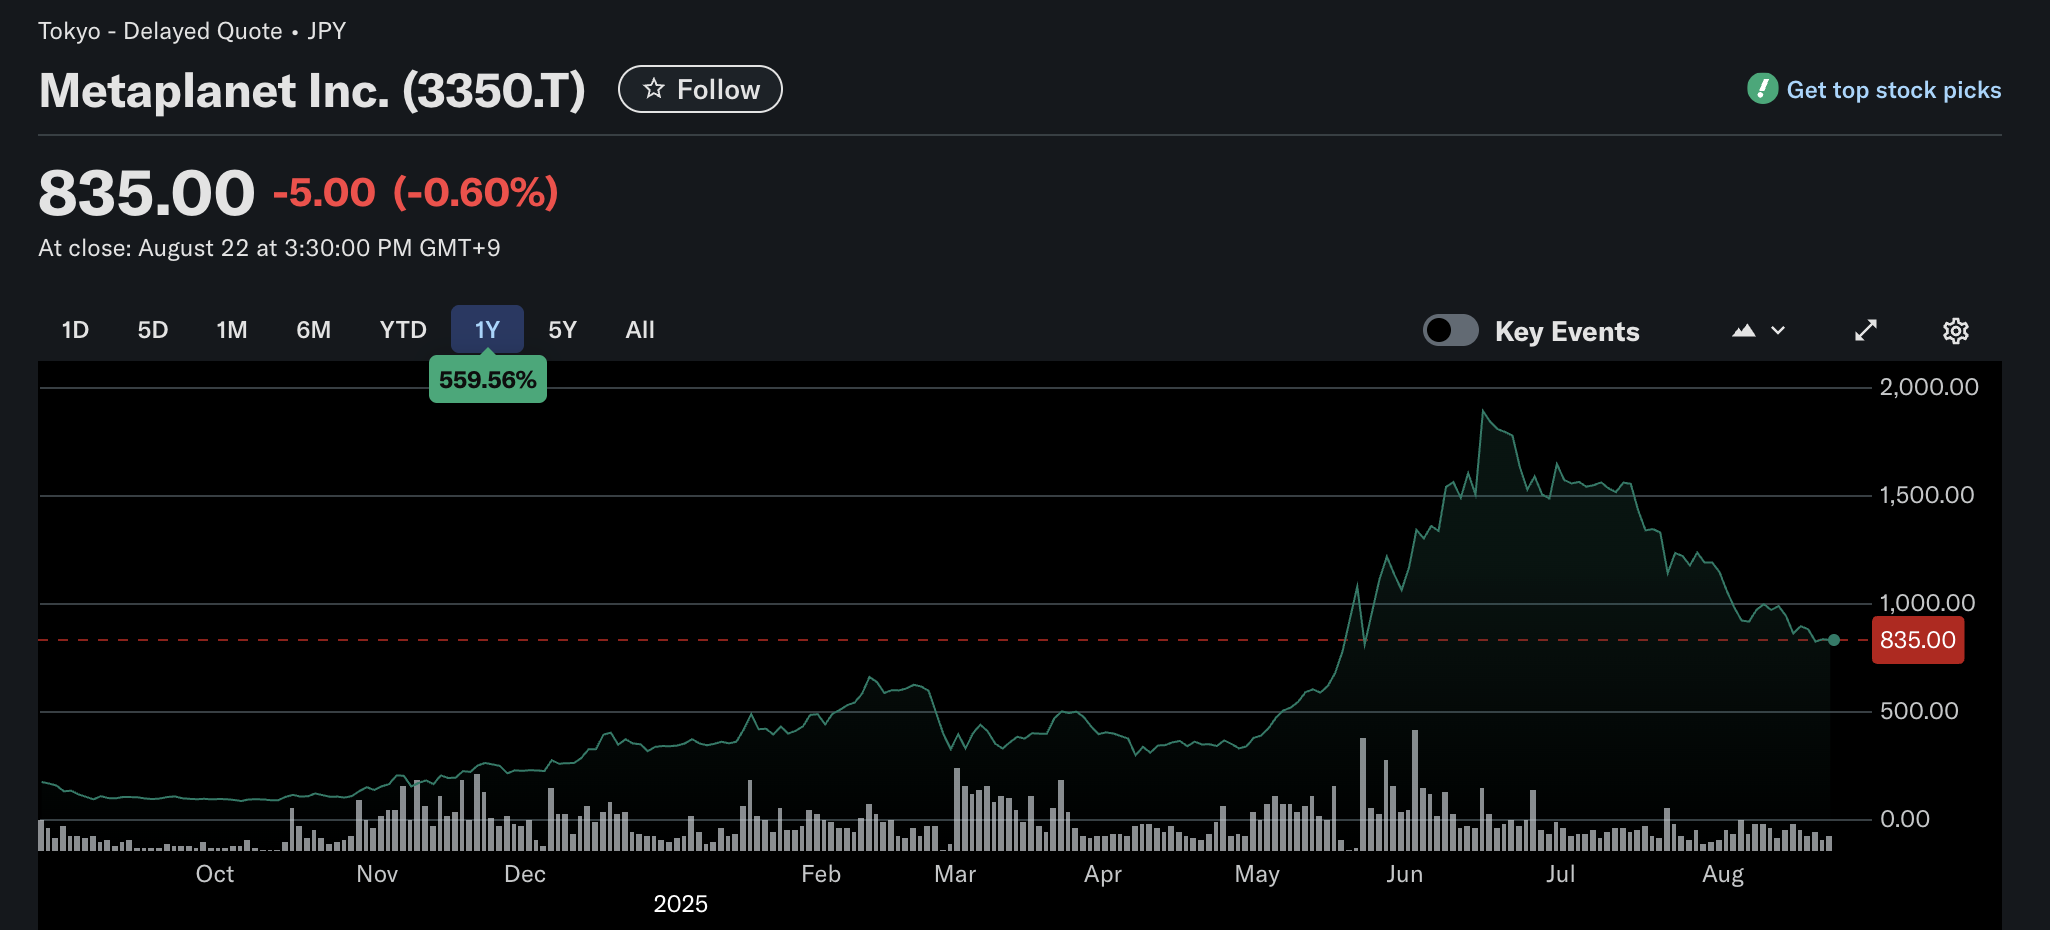Switch to the 5Y time range tab

(562, 329)
